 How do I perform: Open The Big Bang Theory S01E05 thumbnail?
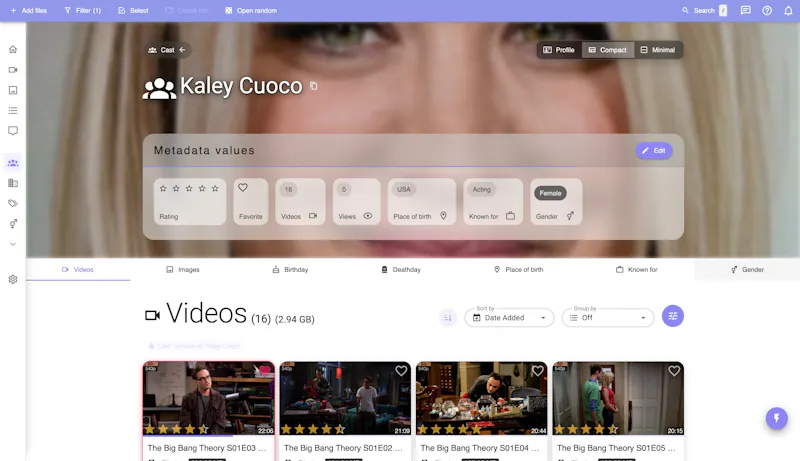coord(618,398)
